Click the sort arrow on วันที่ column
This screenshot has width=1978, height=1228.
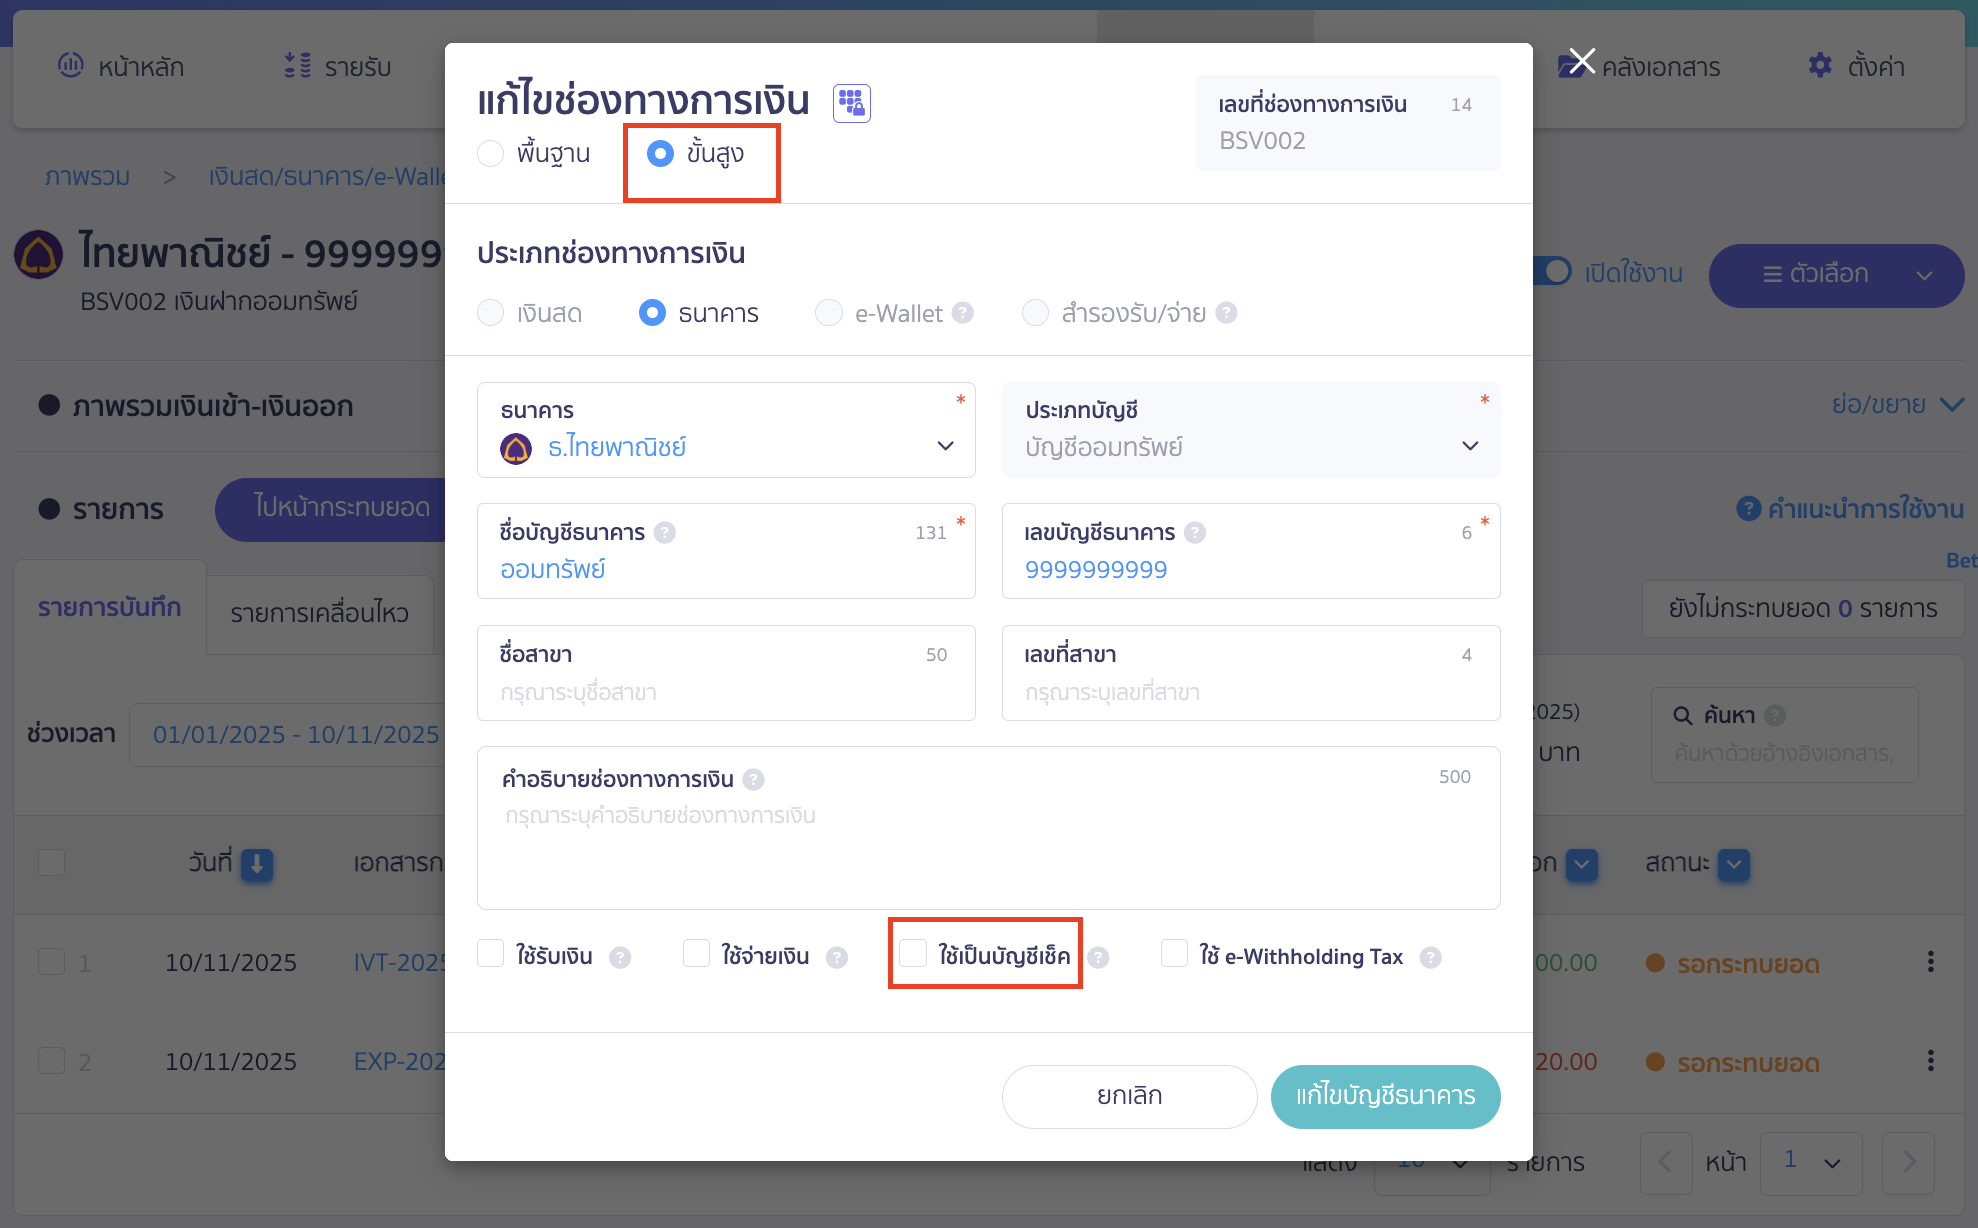[x=257, y=866]
